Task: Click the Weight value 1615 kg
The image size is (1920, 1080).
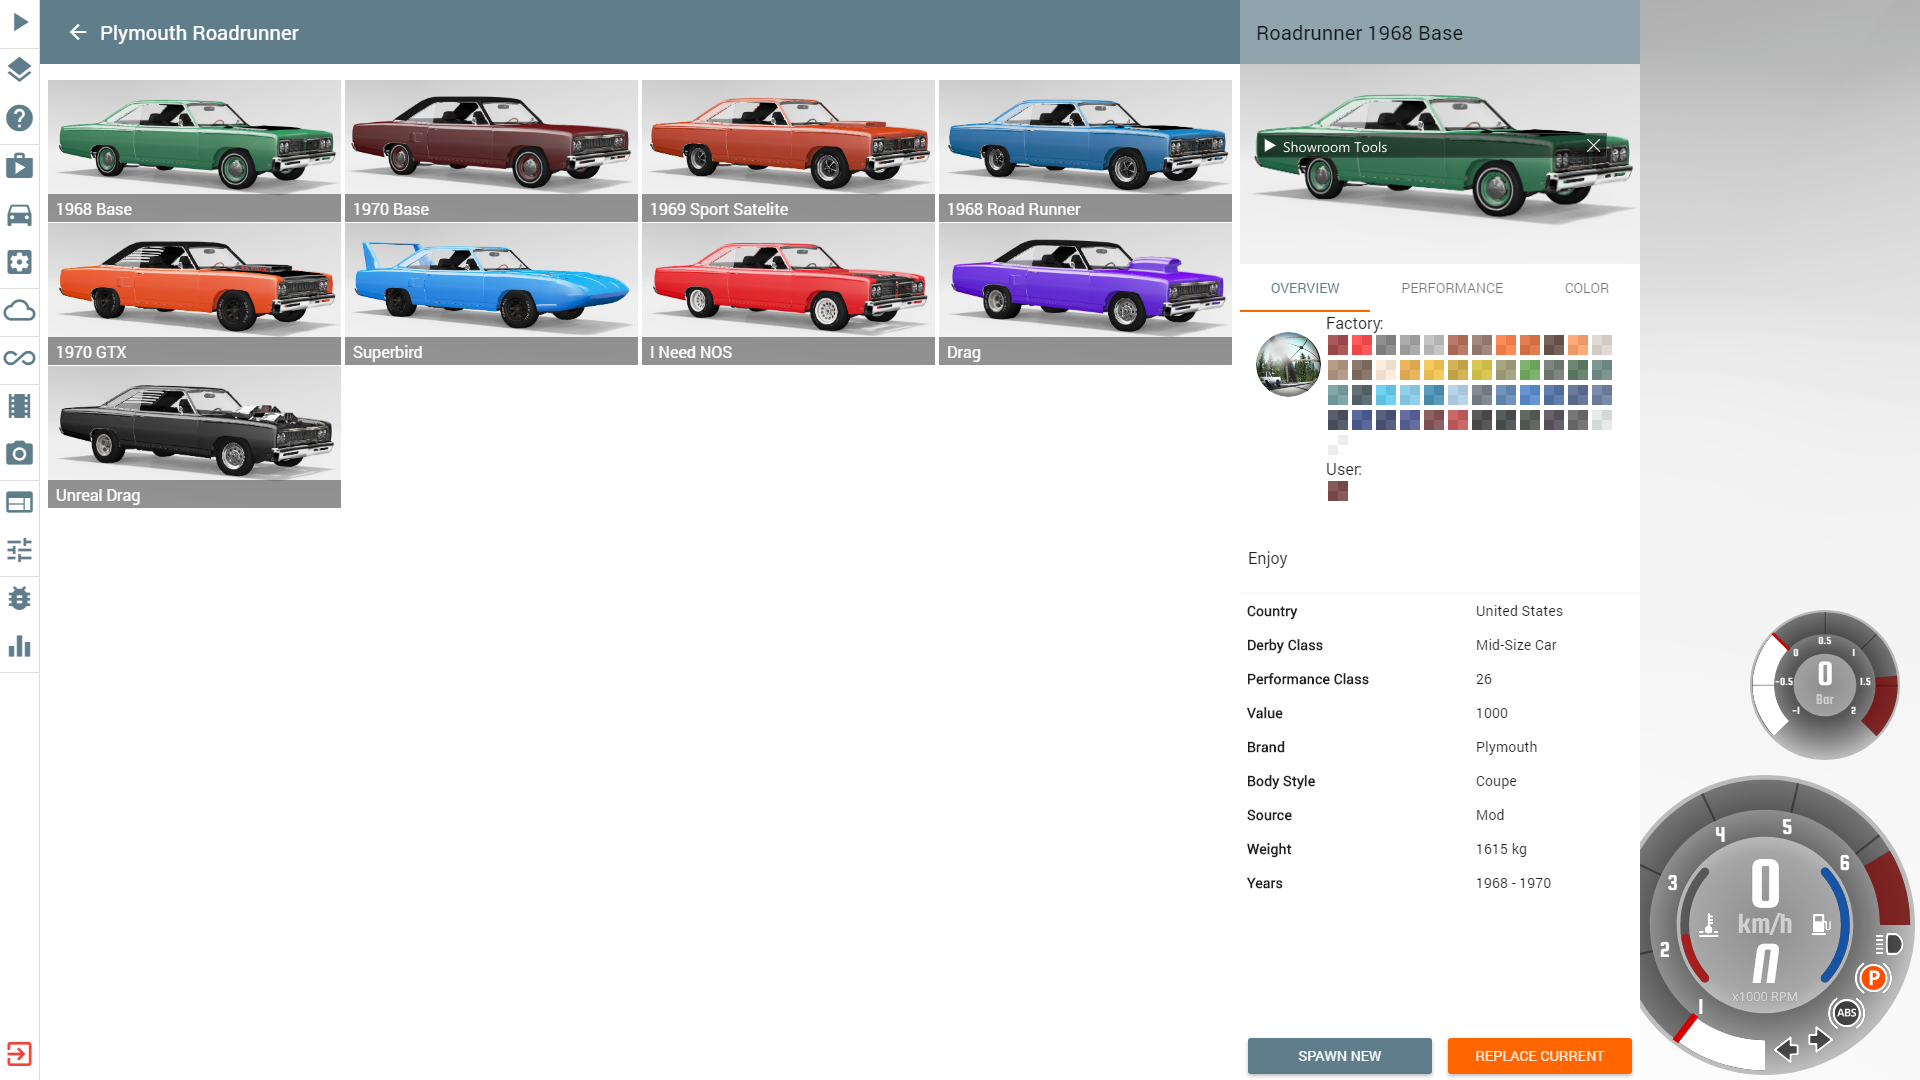Action: click(x=1500, y=849)
